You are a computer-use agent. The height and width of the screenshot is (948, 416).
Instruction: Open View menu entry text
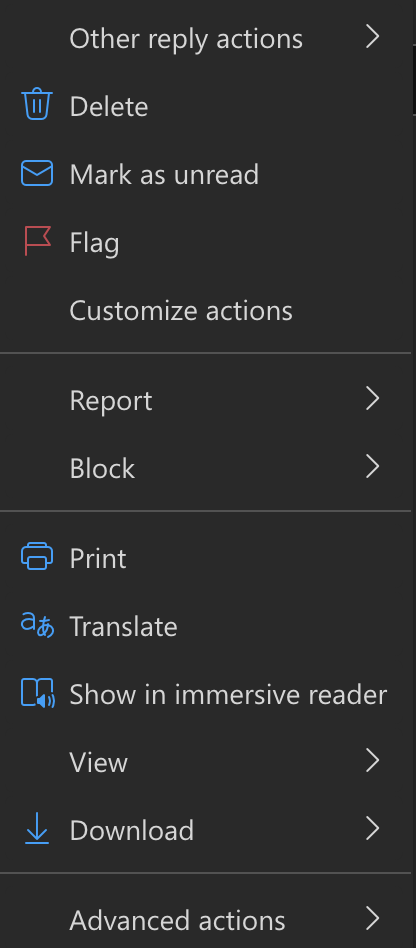click(99, 763)
